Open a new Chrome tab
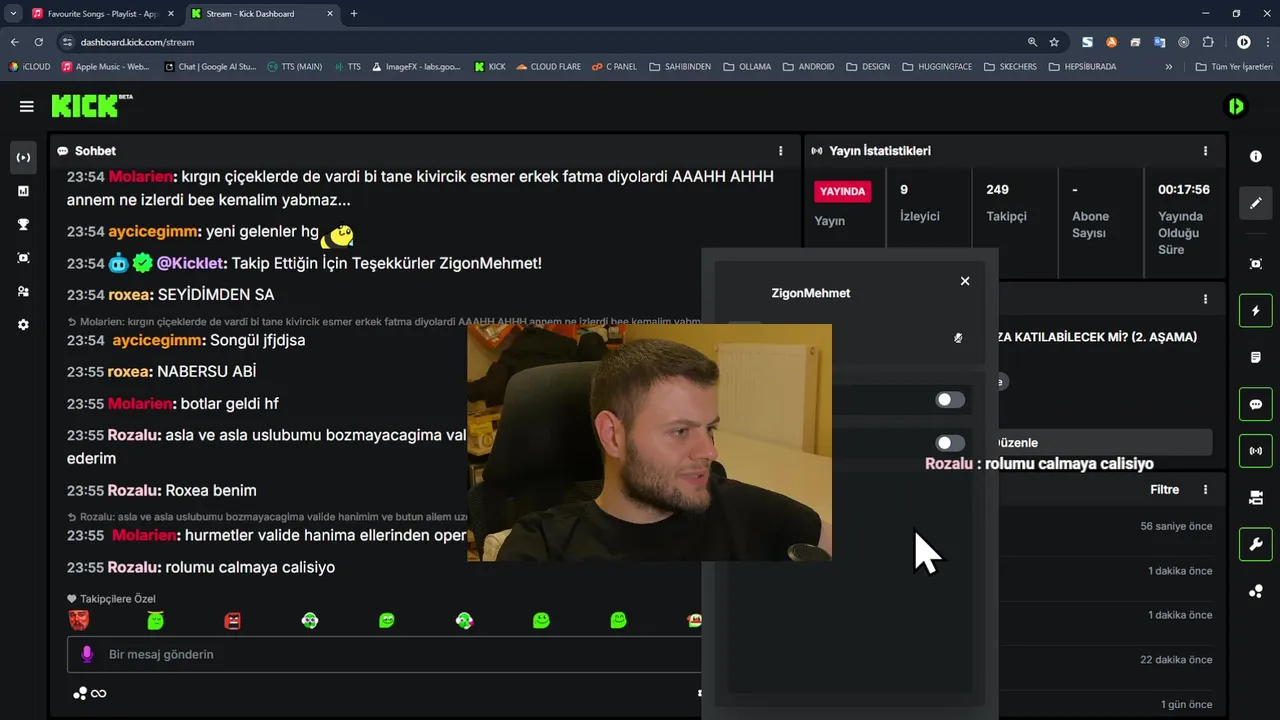The image size is (1280, 720). pos(354,14)
